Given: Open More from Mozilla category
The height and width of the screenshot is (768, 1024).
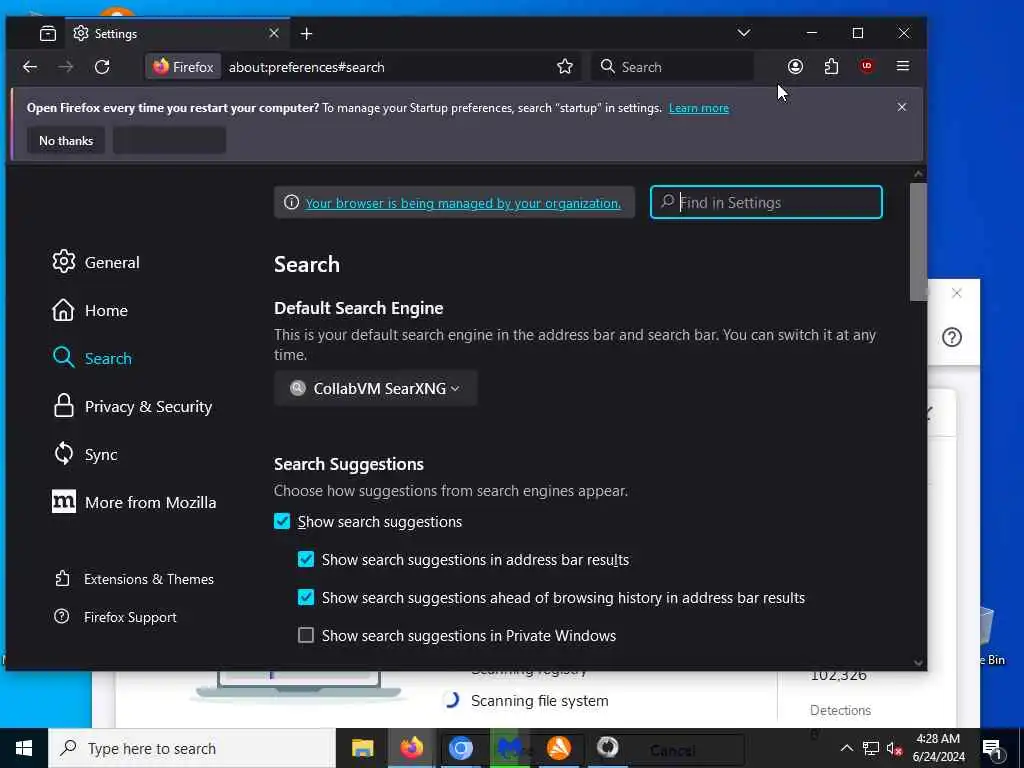Looking at the screenshot, I should 135,502.
